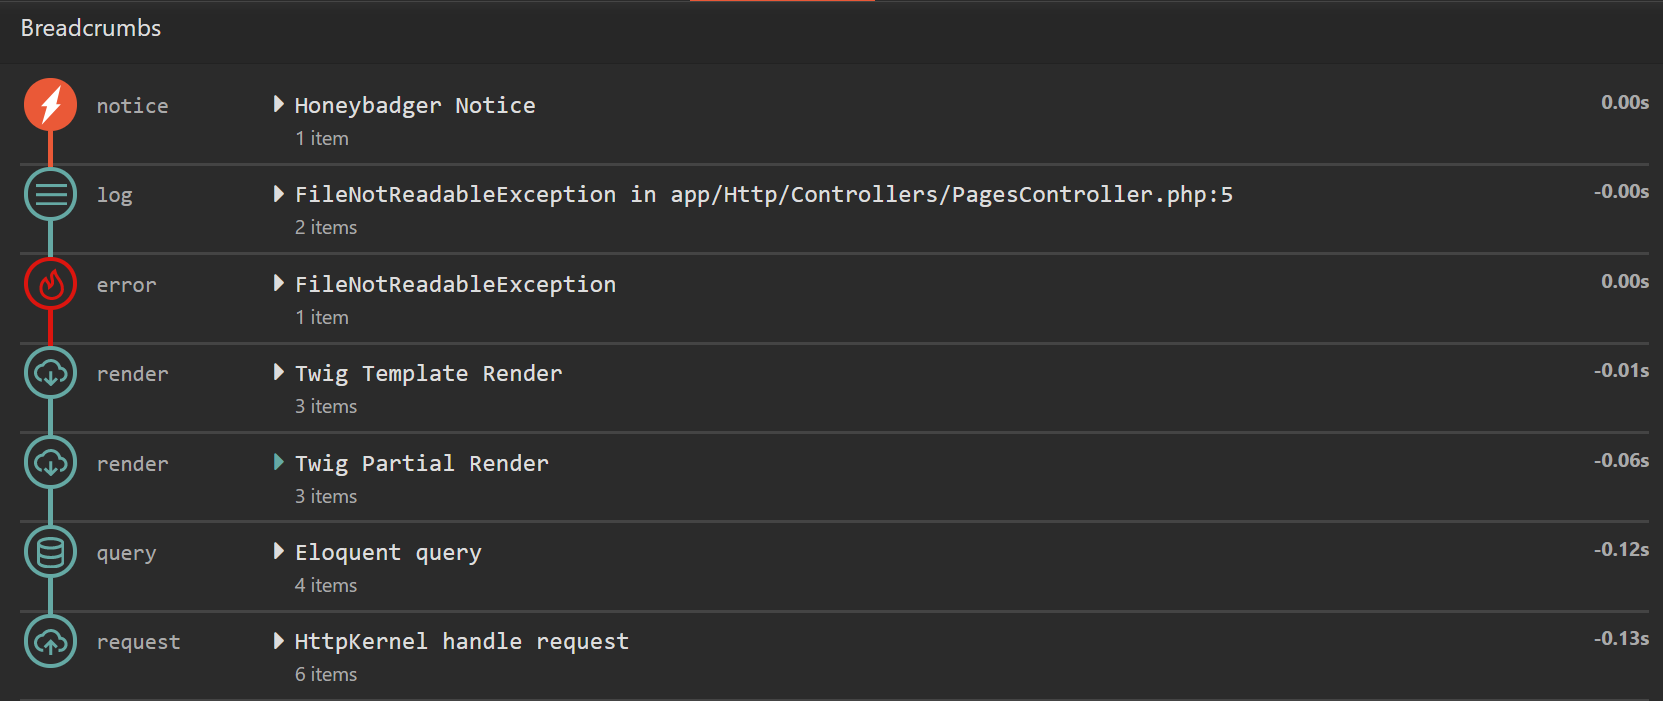The image size is (1663, 701).
Task: Click the Twig Partial Render cloud icon
Action: (x=50, y=463)
